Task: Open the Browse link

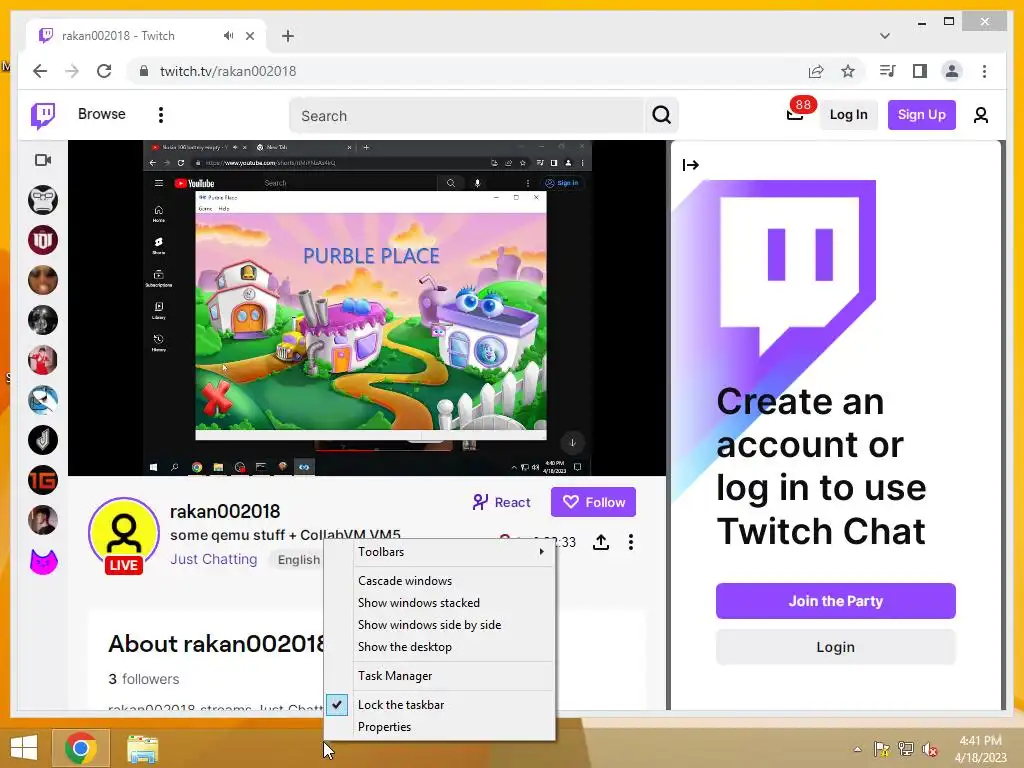Action: pyautogui.click(x=101, y=114)
